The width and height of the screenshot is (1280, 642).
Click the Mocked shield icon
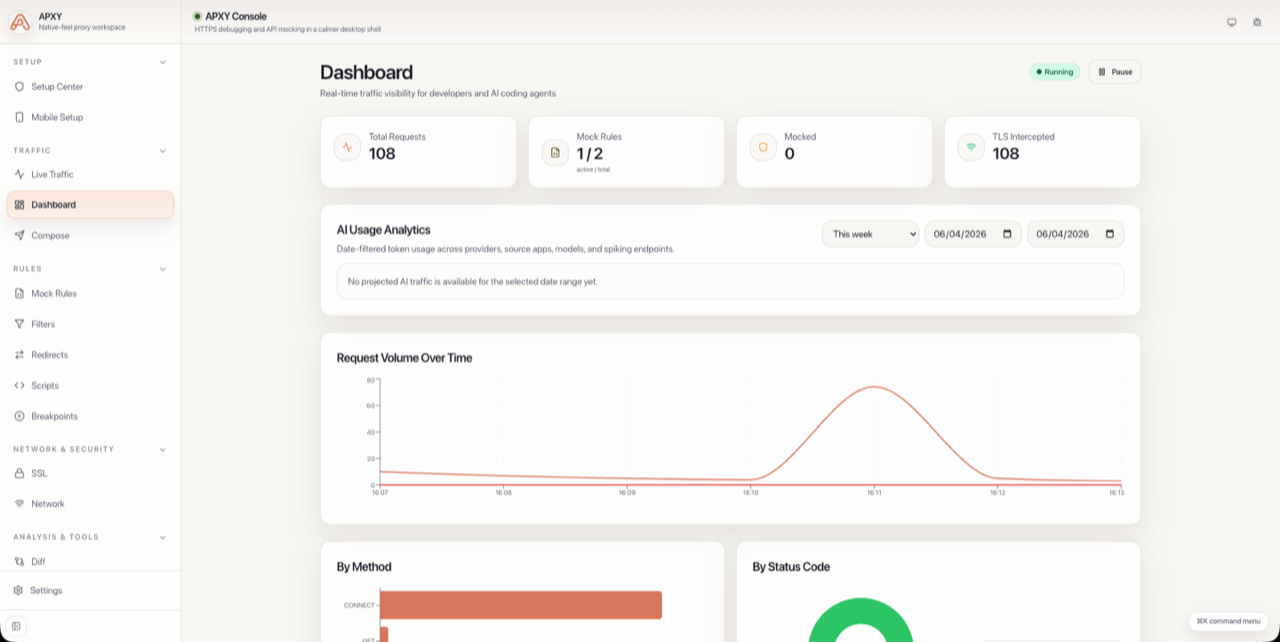[x=763, y=147]
